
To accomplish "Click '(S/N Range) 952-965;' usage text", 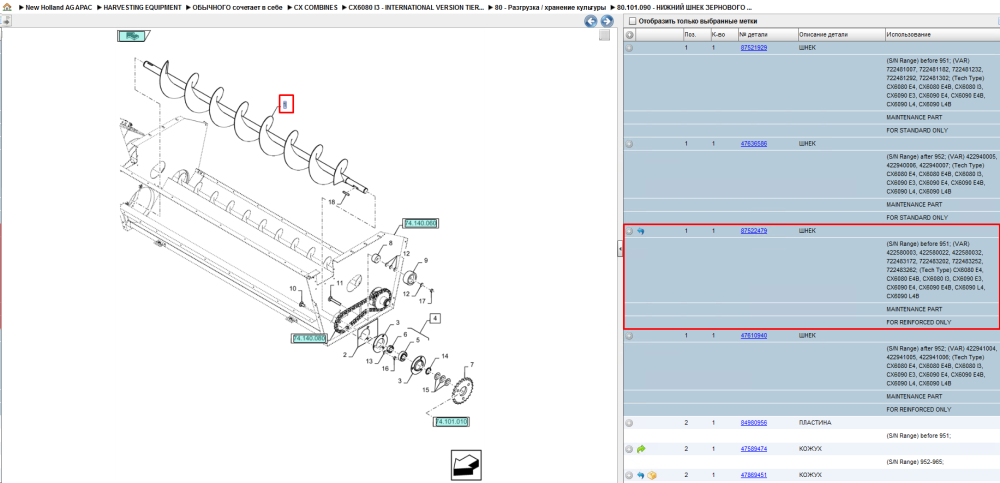I will [x=913, y=462].
